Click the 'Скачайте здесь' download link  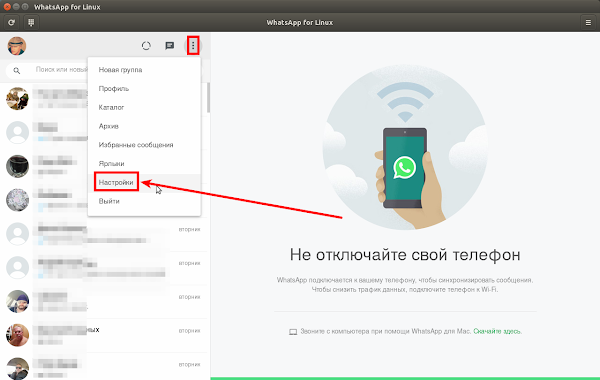(x=497, y=331)
